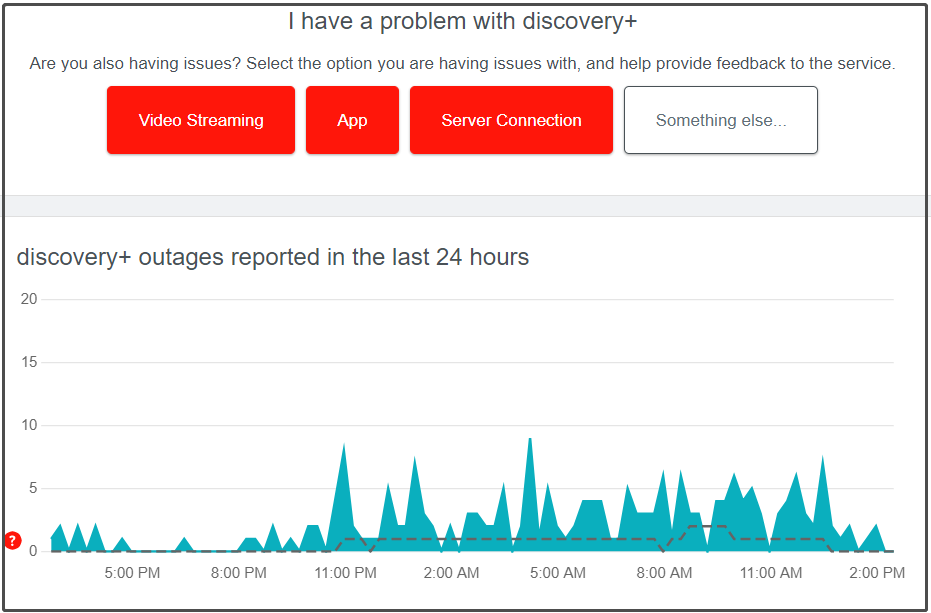Click the 2:00 PM axis label

coord(877,573)
